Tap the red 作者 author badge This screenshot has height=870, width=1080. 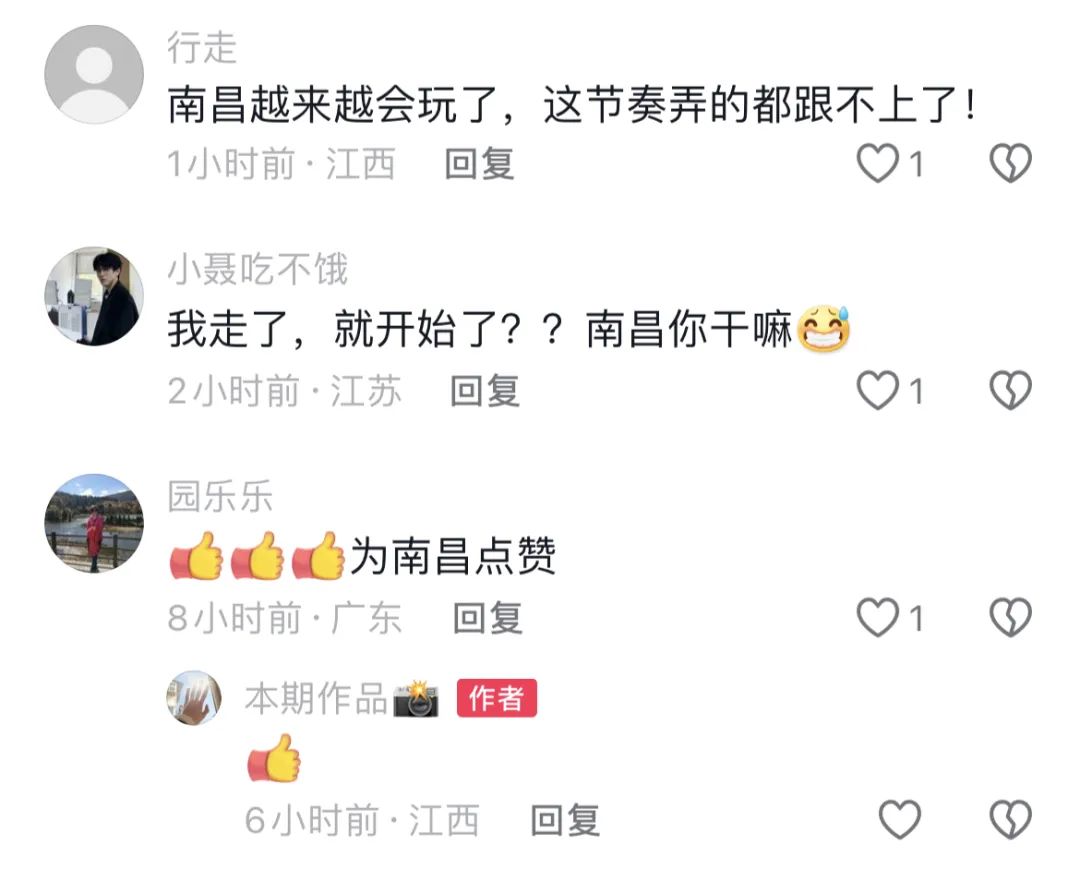(x=497, y=698)
